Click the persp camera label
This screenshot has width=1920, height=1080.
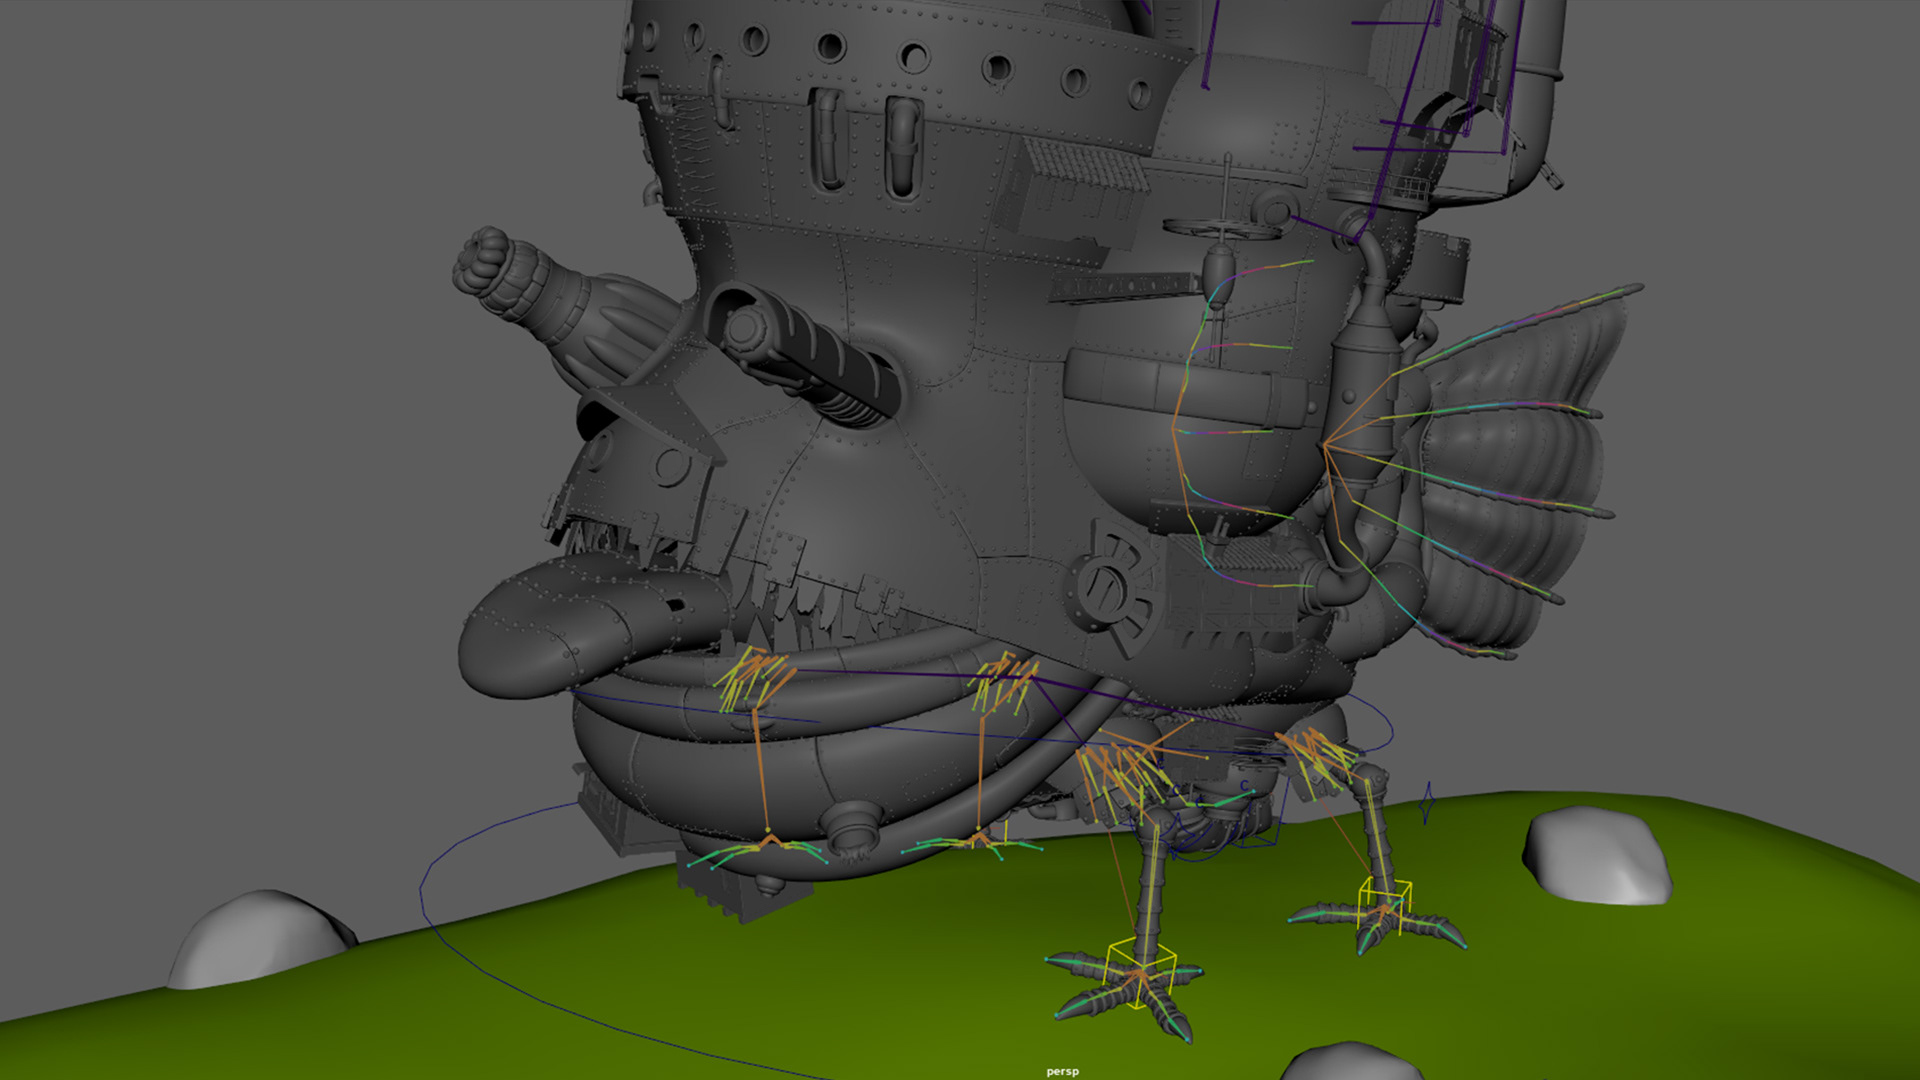click(x=1062, y=1071)
